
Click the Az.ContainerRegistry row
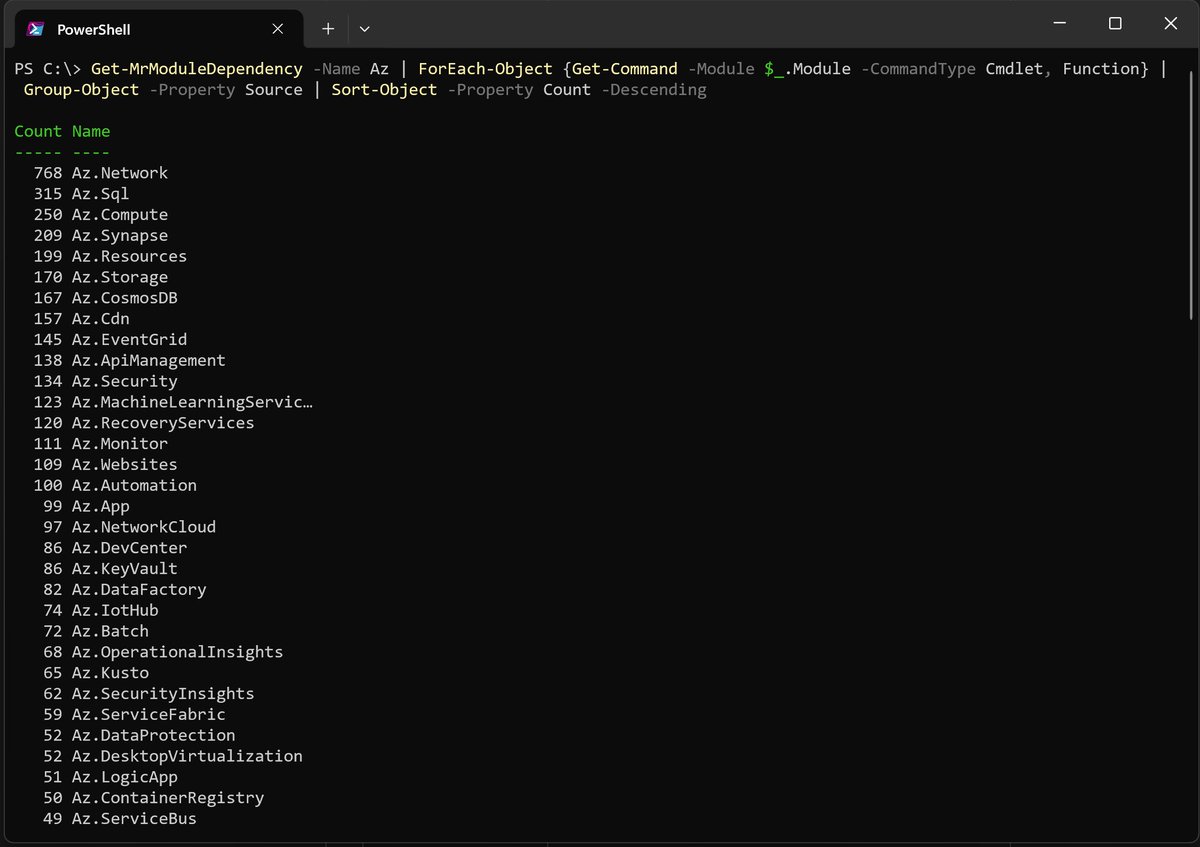click(x=154, y=798)
